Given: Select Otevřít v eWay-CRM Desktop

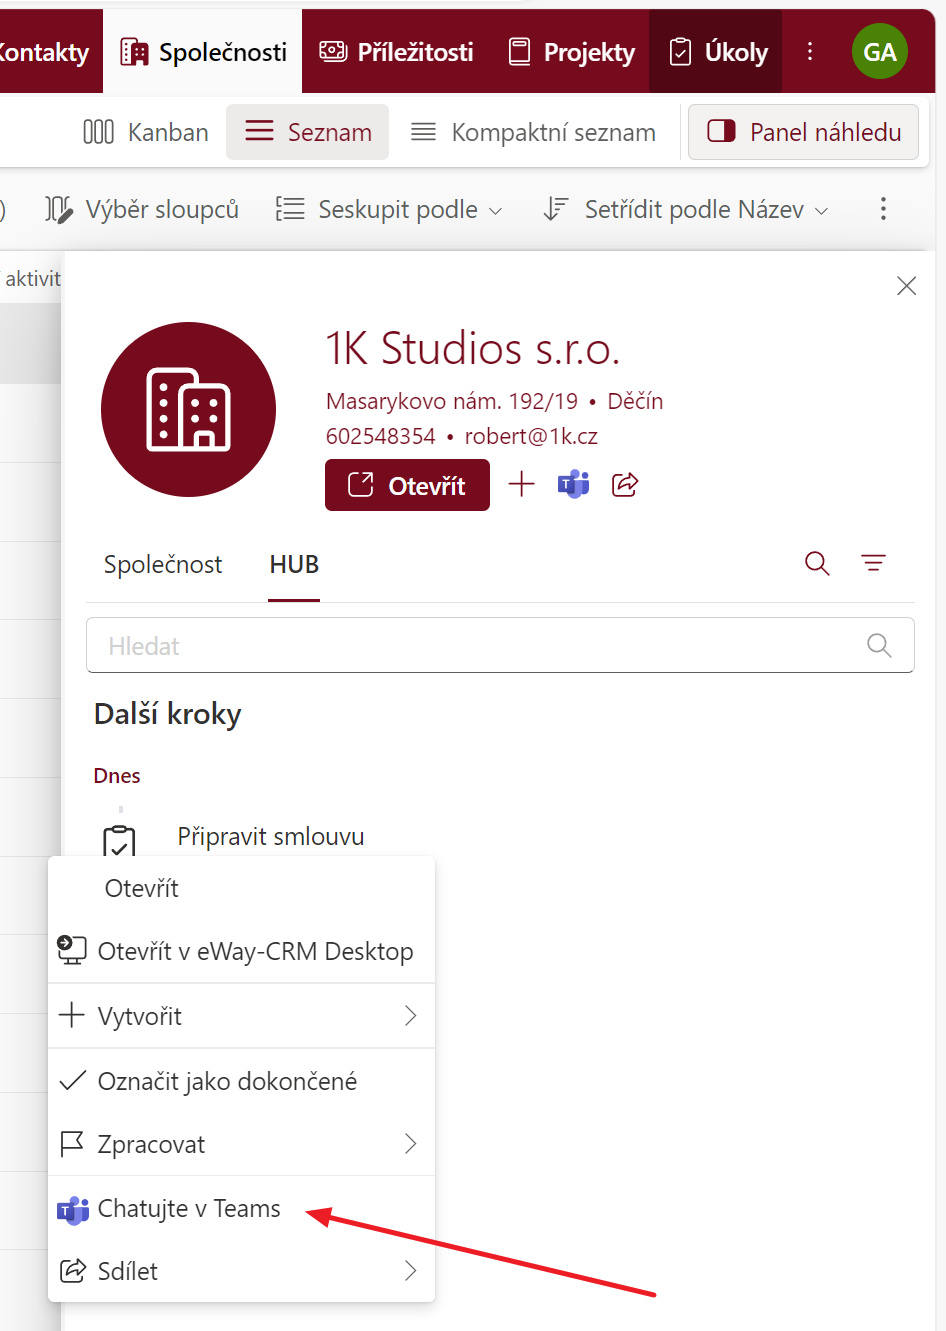Looking at the screenshot, I should tap(242, 951).
